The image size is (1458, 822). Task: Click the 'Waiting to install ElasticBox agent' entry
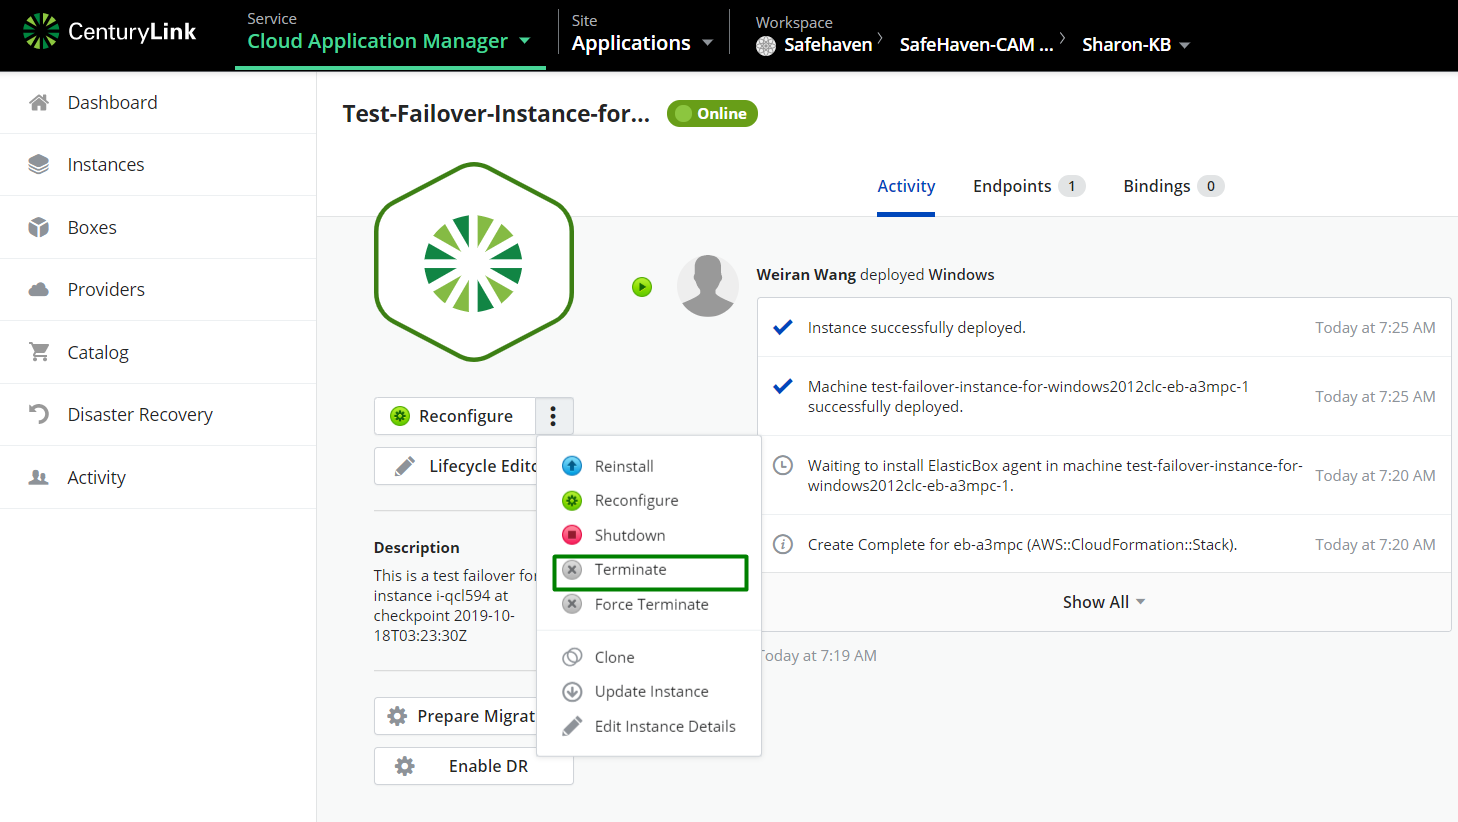1104,476
